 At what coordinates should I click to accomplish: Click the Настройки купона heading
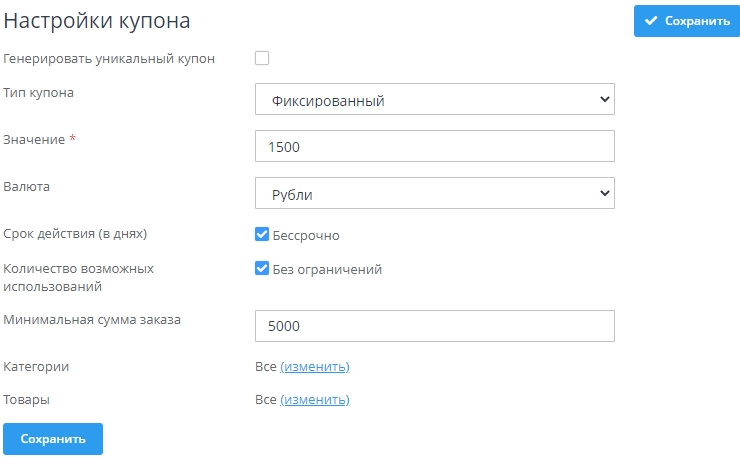click(x=97, y=19)
